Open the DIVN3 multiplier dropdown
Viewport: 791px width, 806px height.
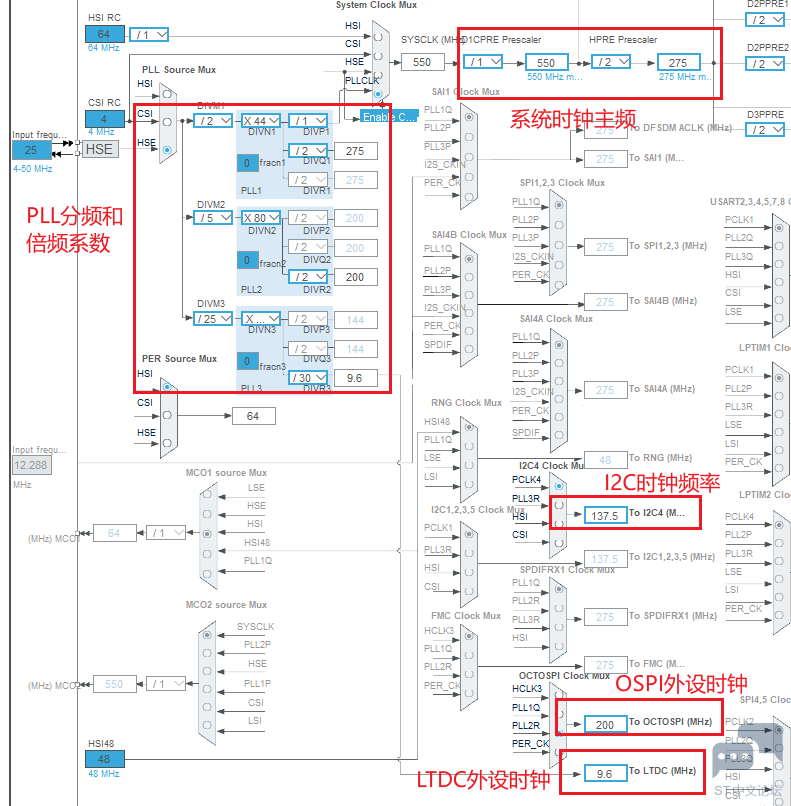point(261,319)
